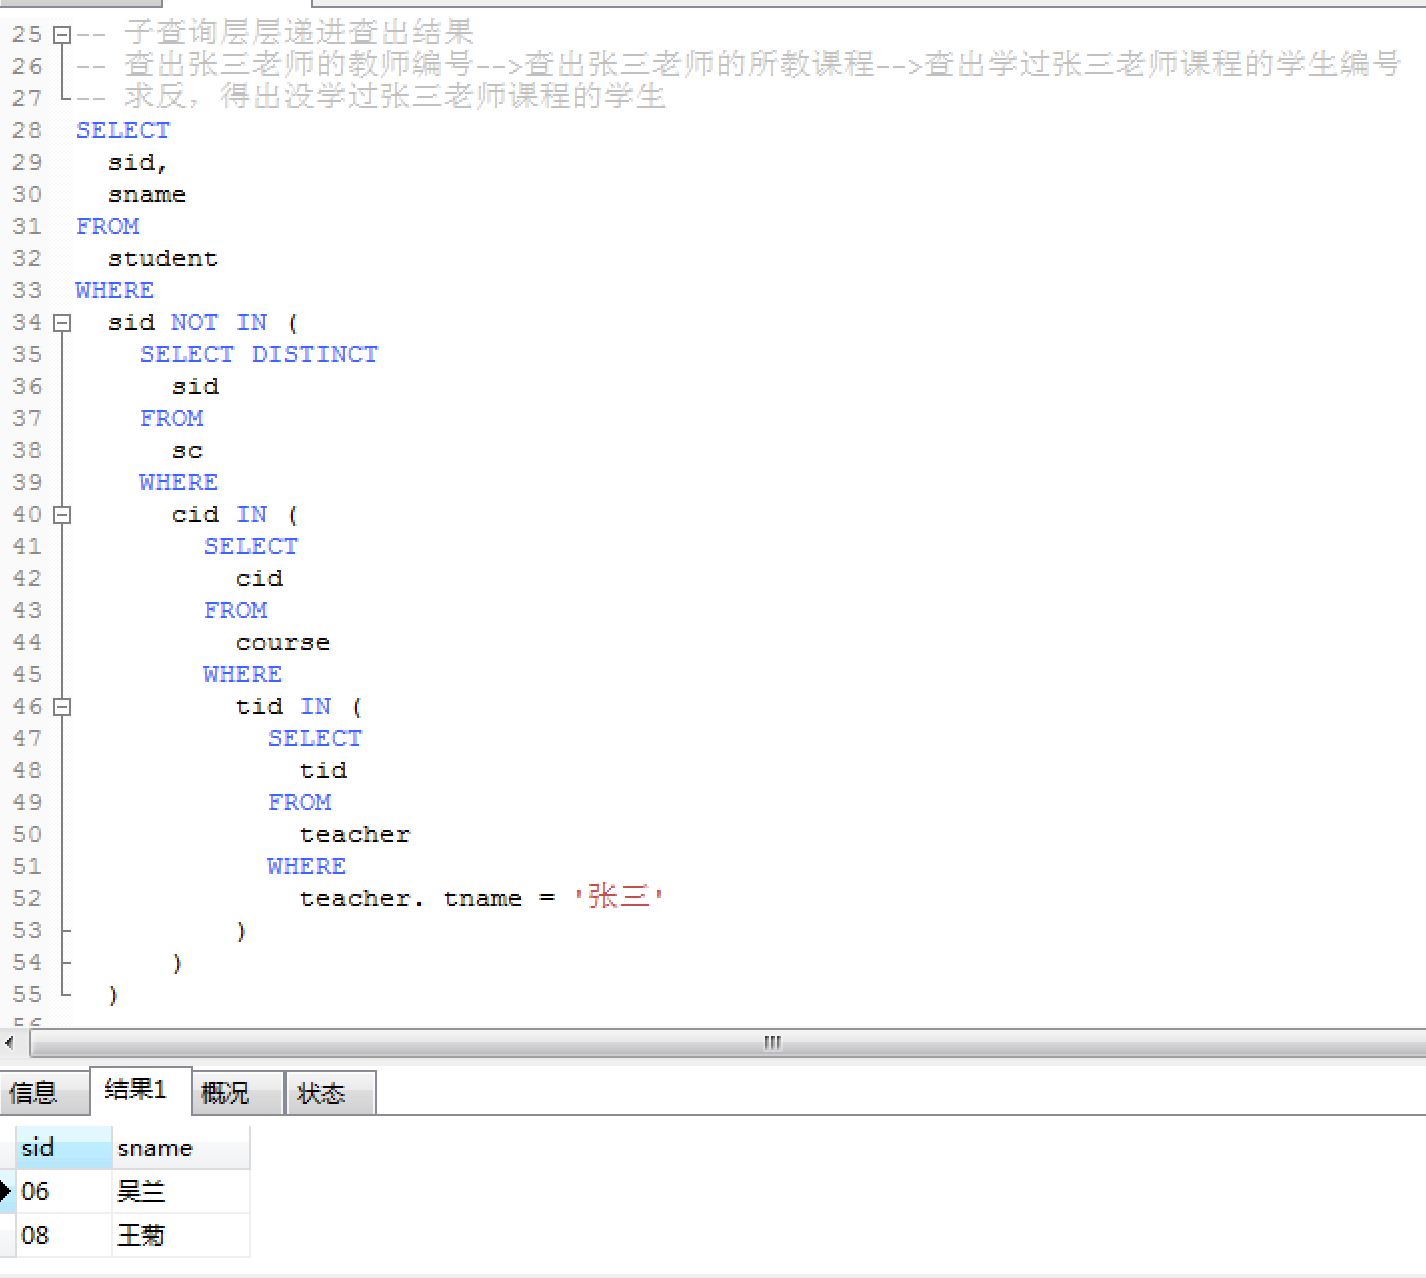1426x1278 pixels.
Task: Click the table name sc on line 38
Action: click(187, 451)
